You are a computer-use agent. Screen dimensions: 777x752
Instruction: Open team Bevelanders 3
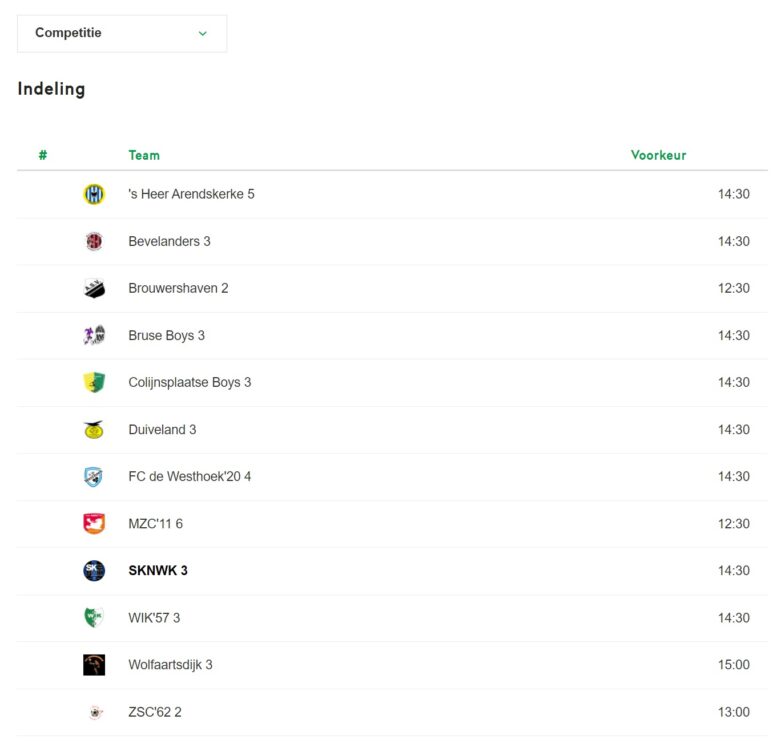pos(169,241)
